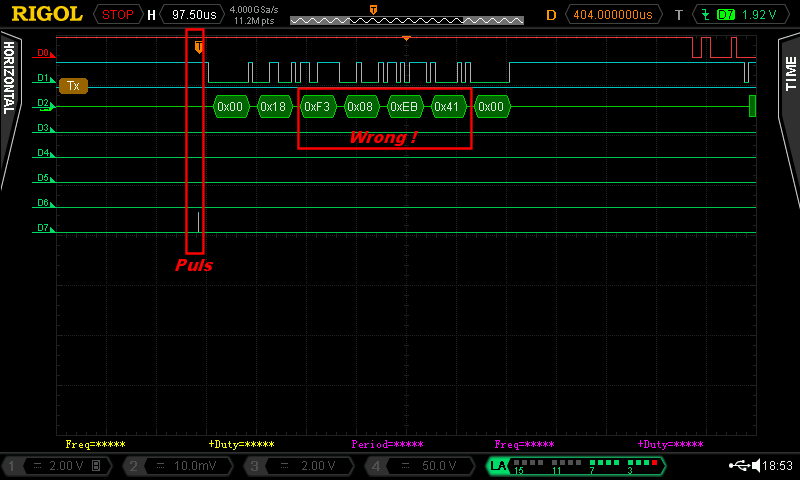800x480 pixels.
Task: Select the D0 channel label
Action: tap(43, 53)
